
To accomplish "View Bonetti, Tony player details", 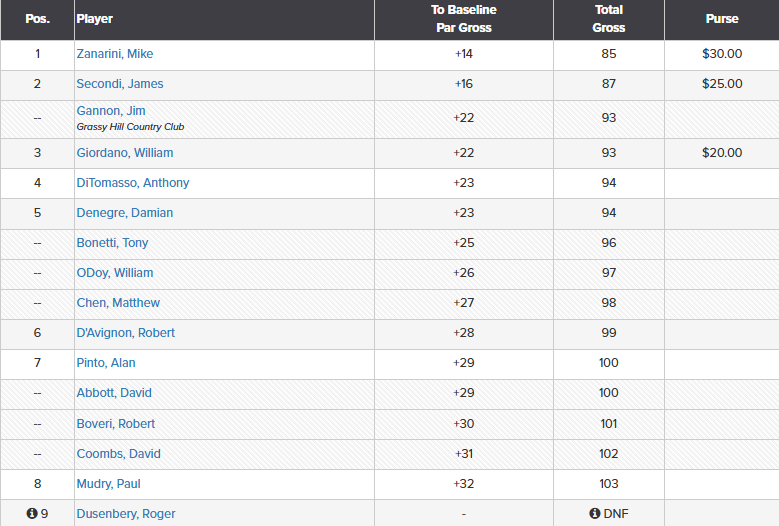I will click(113, 243).
